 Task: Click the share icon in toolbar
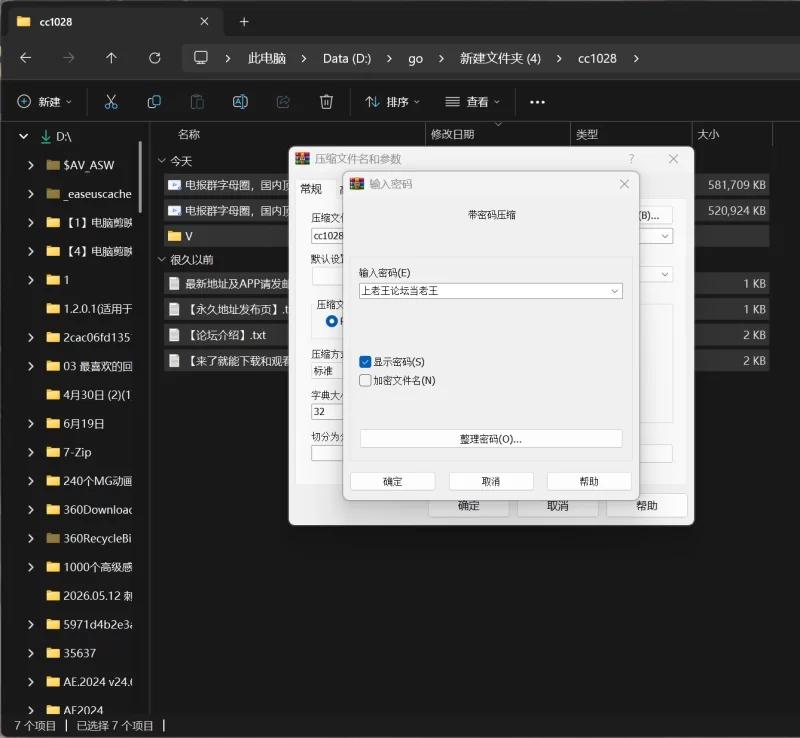(283, 102)
